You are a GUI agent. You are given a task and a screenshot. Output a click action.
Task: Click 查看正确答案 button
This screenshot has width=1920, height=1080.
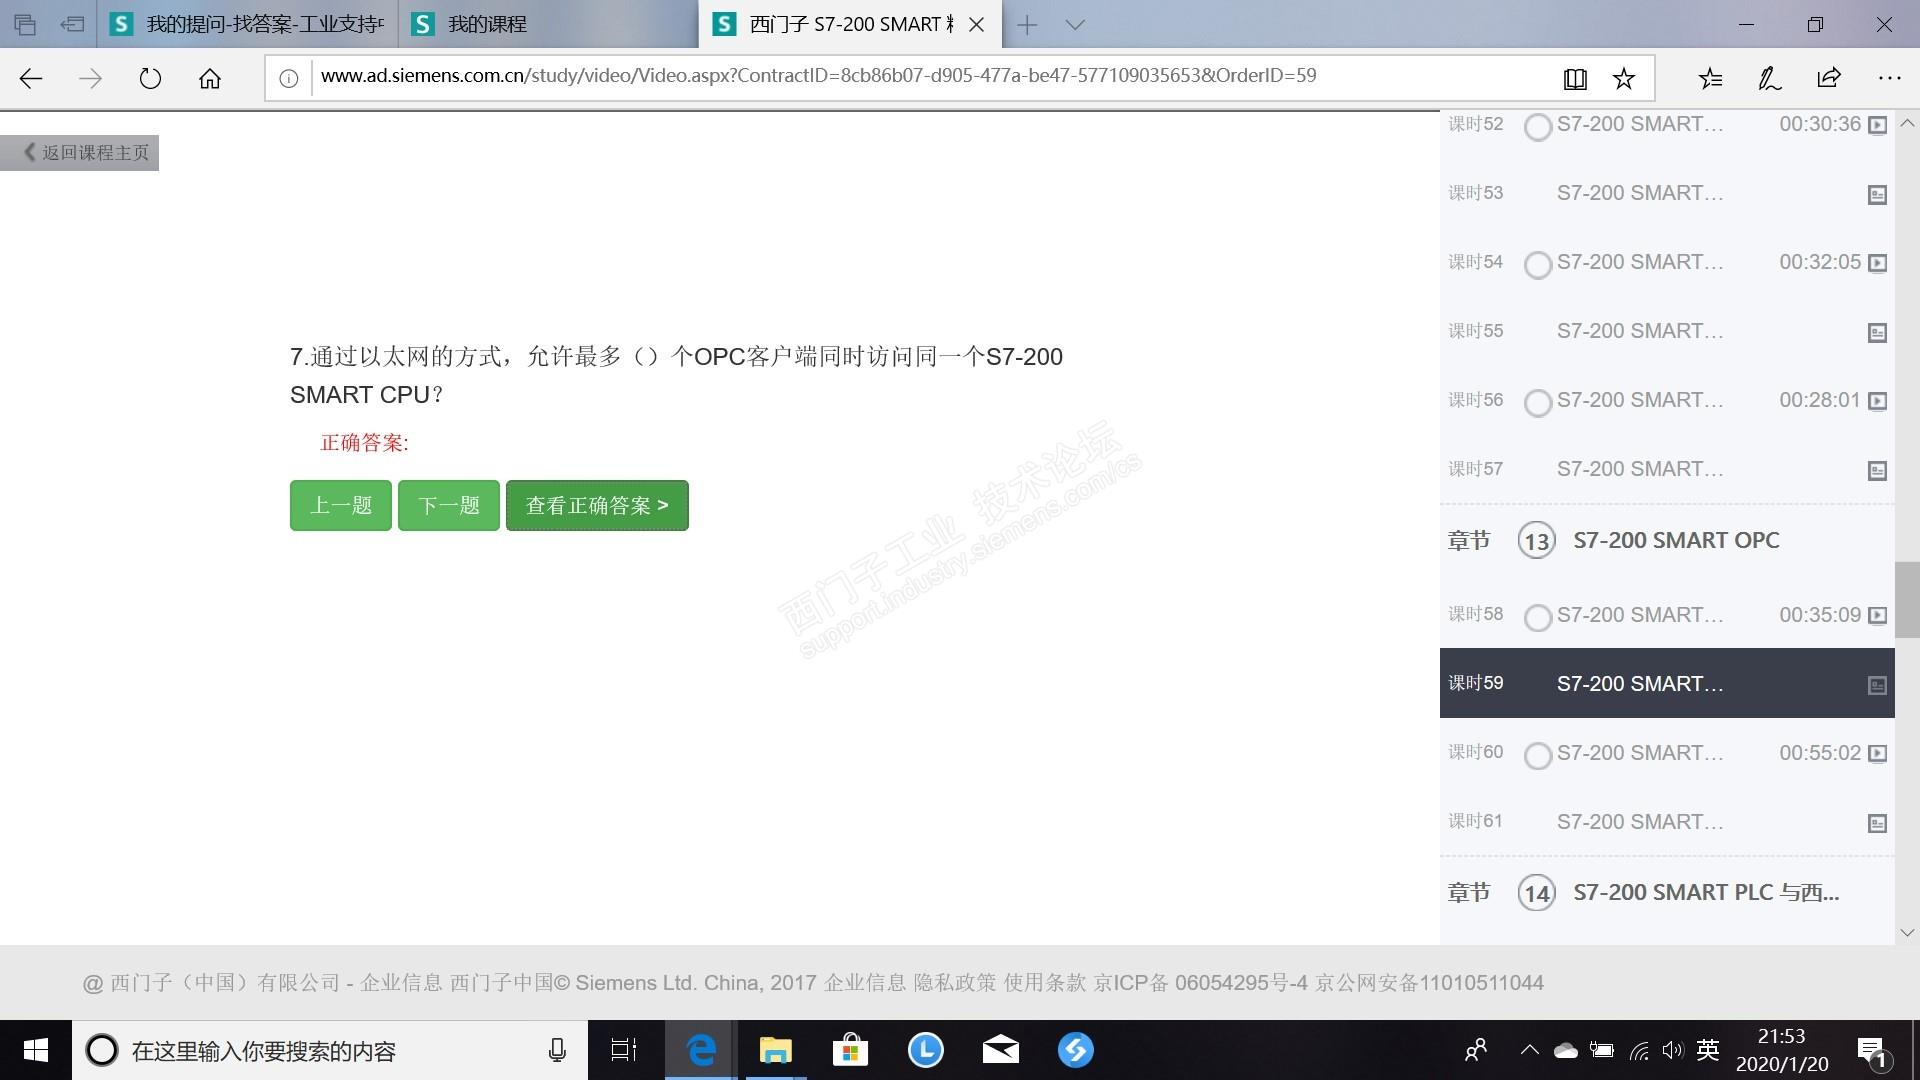tap(597, 506)
